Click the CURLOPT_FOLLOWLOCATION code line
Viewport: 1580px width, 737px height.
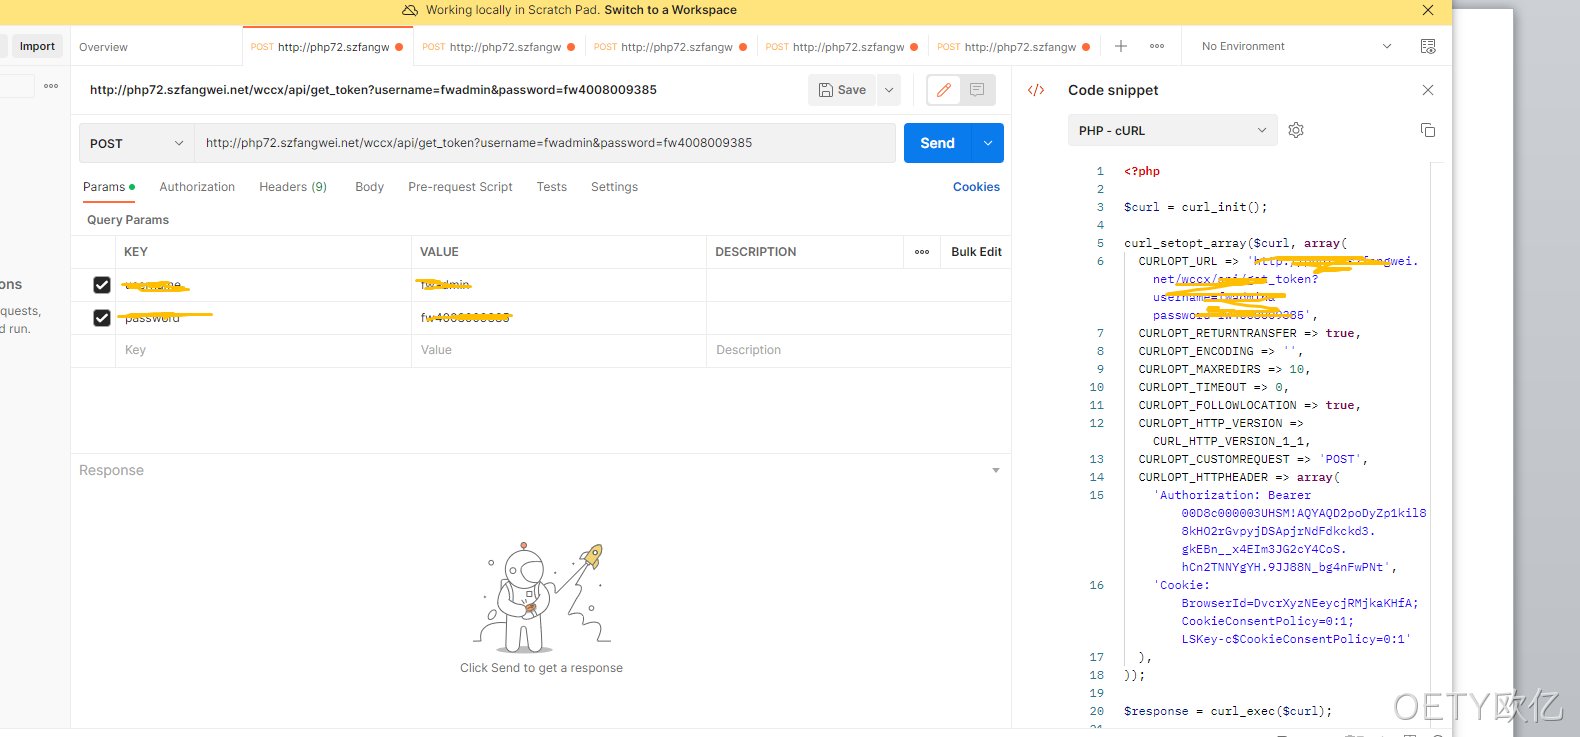[1249, 405]
